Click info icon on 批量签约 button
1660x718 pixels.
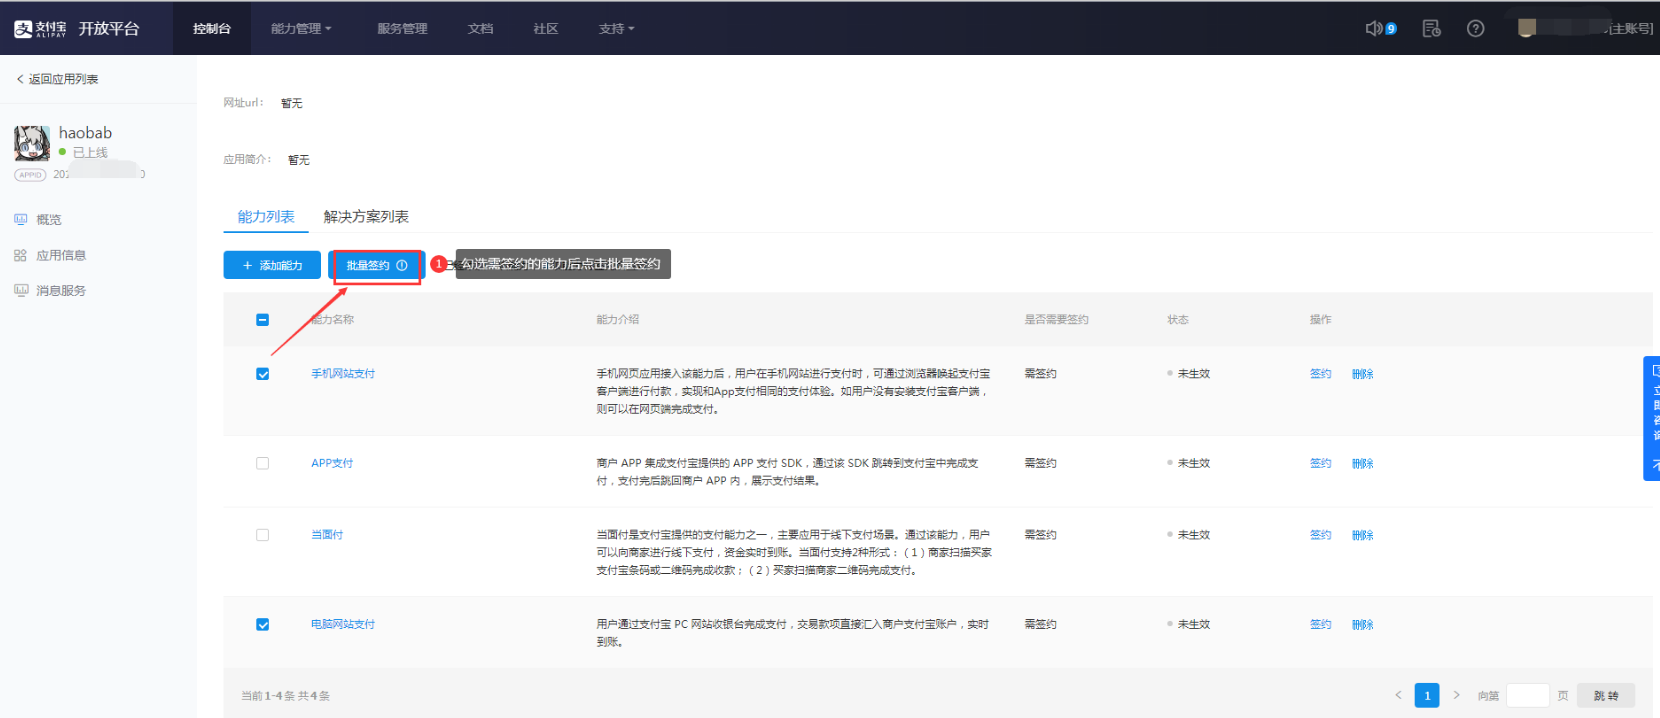[x=402, y=265]
